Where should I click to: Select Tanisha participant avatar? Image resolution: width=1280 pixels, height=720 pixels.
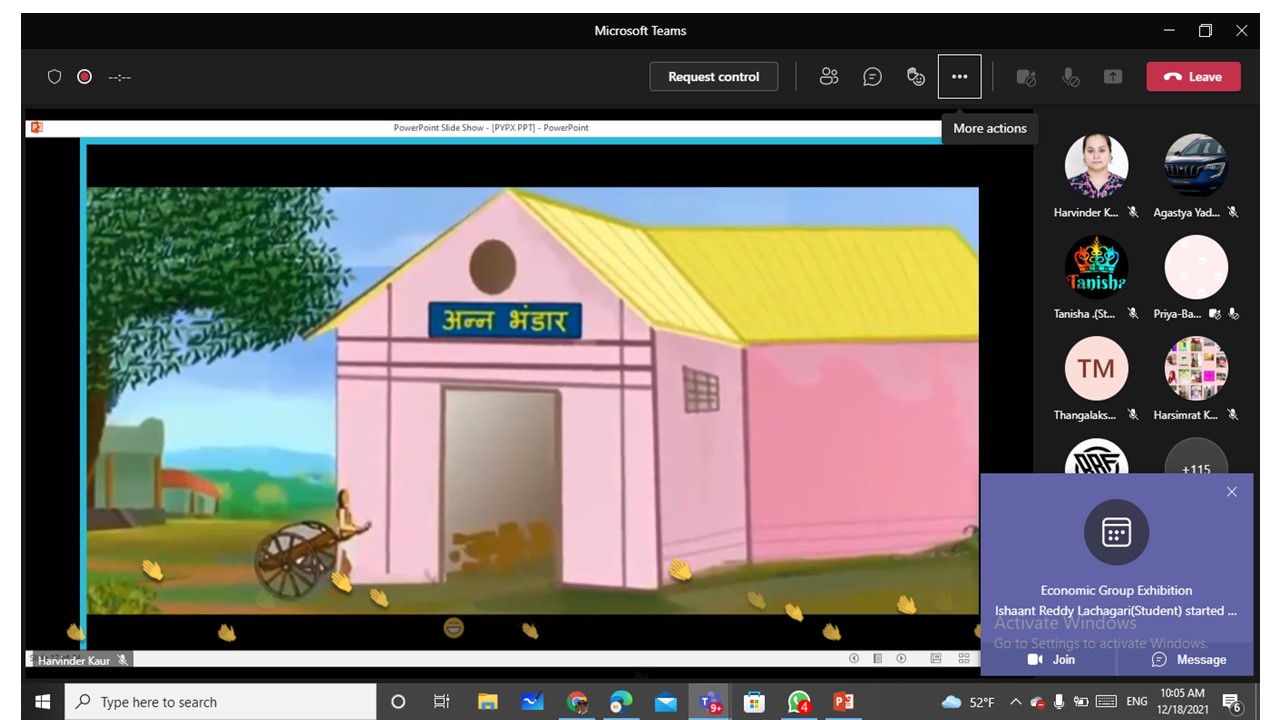tap(1096, 267)
